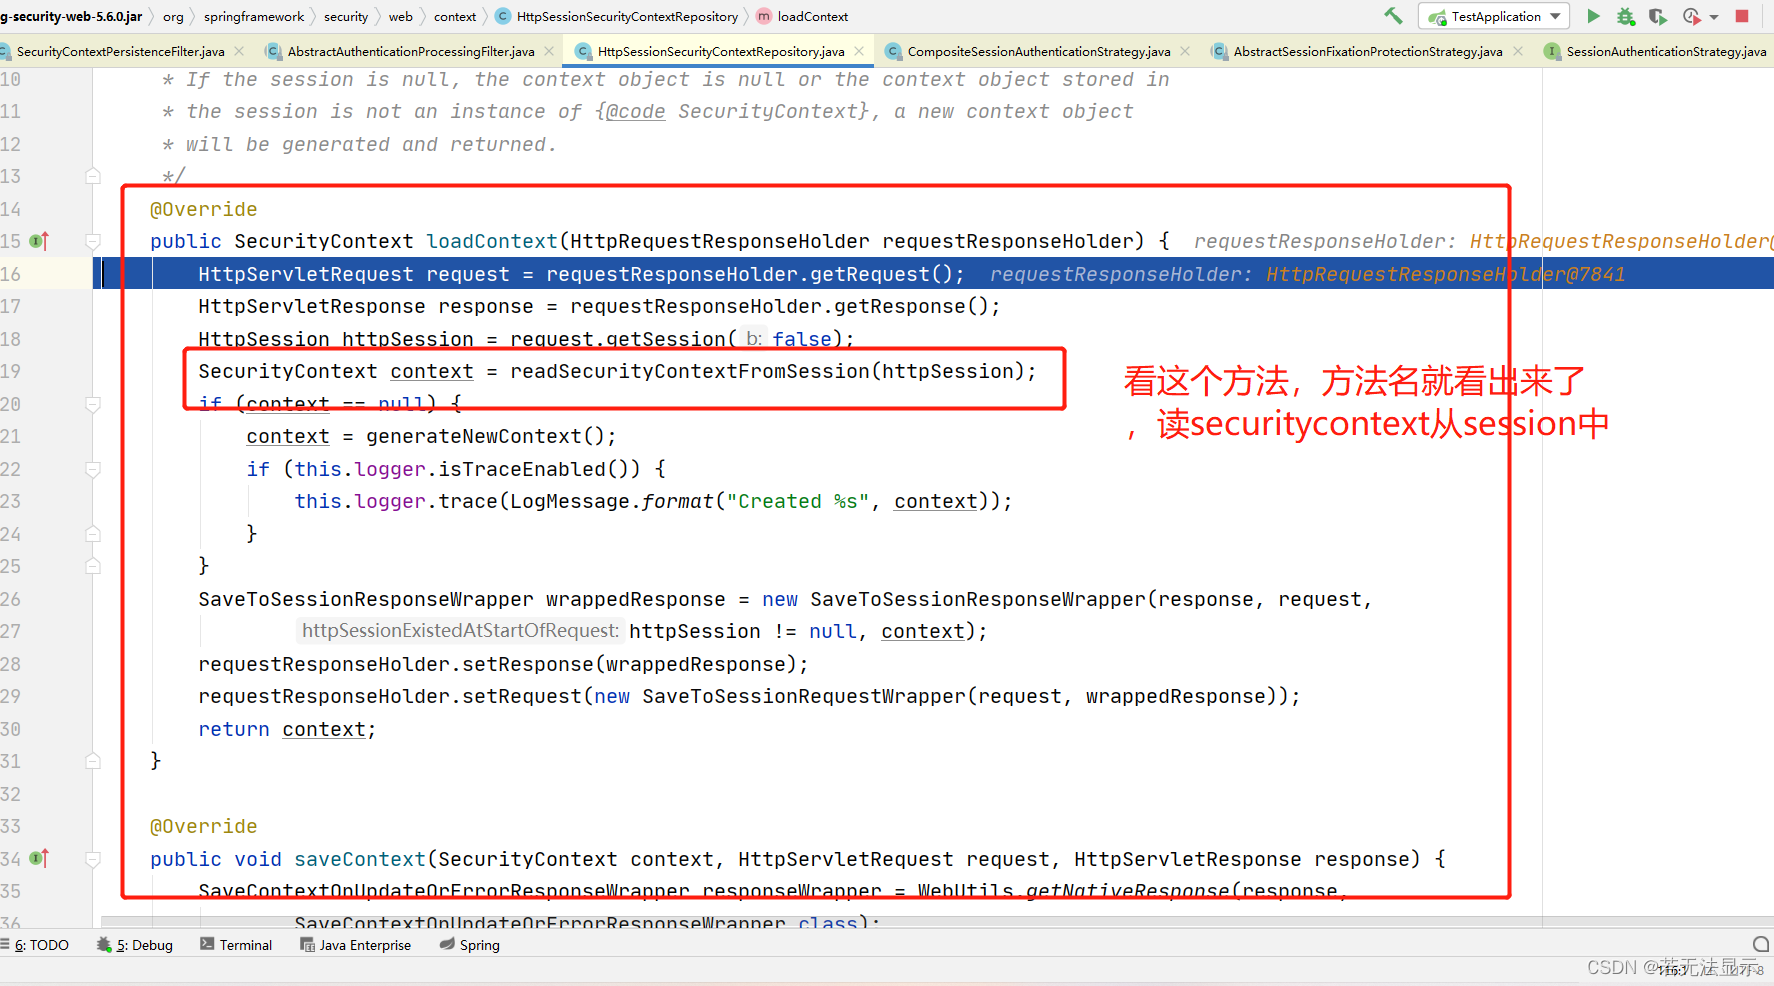
Task: Collapse the if-block fold marker at line 20
Action: click(x=93, y=404)
